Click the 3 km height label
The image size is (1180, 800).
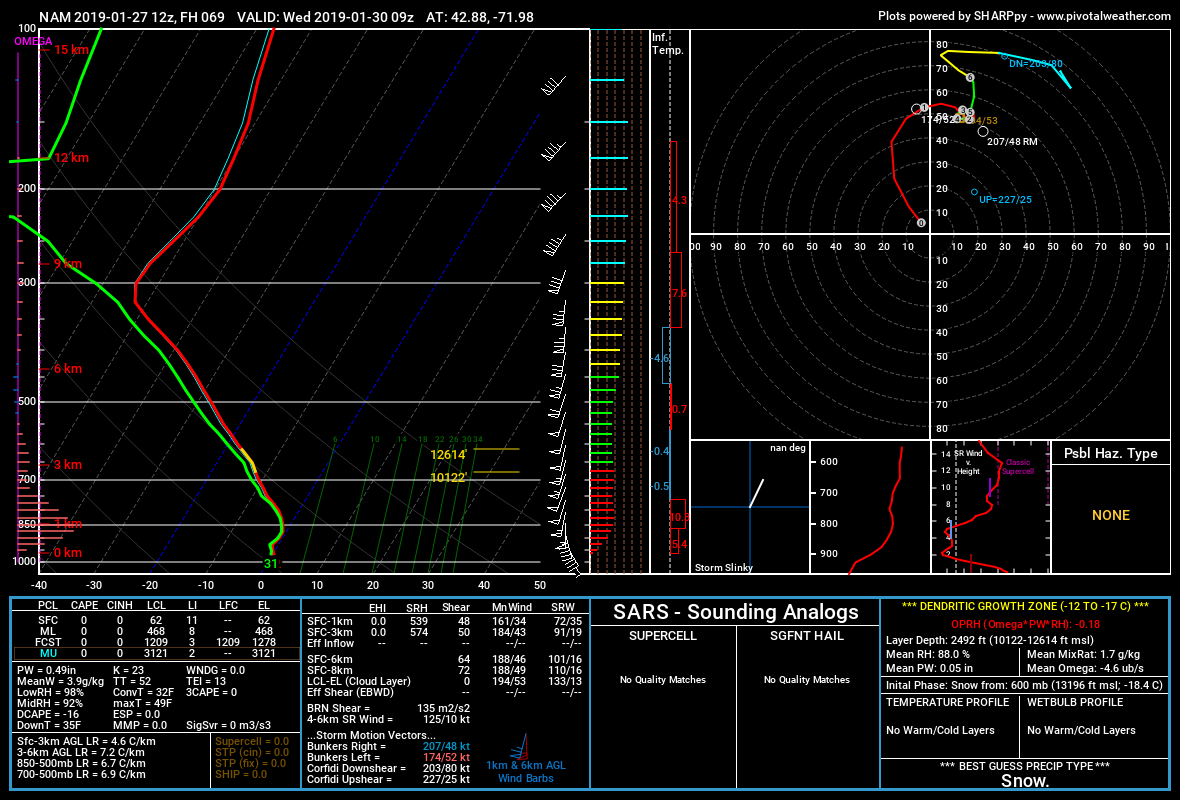tap(68, 465)
